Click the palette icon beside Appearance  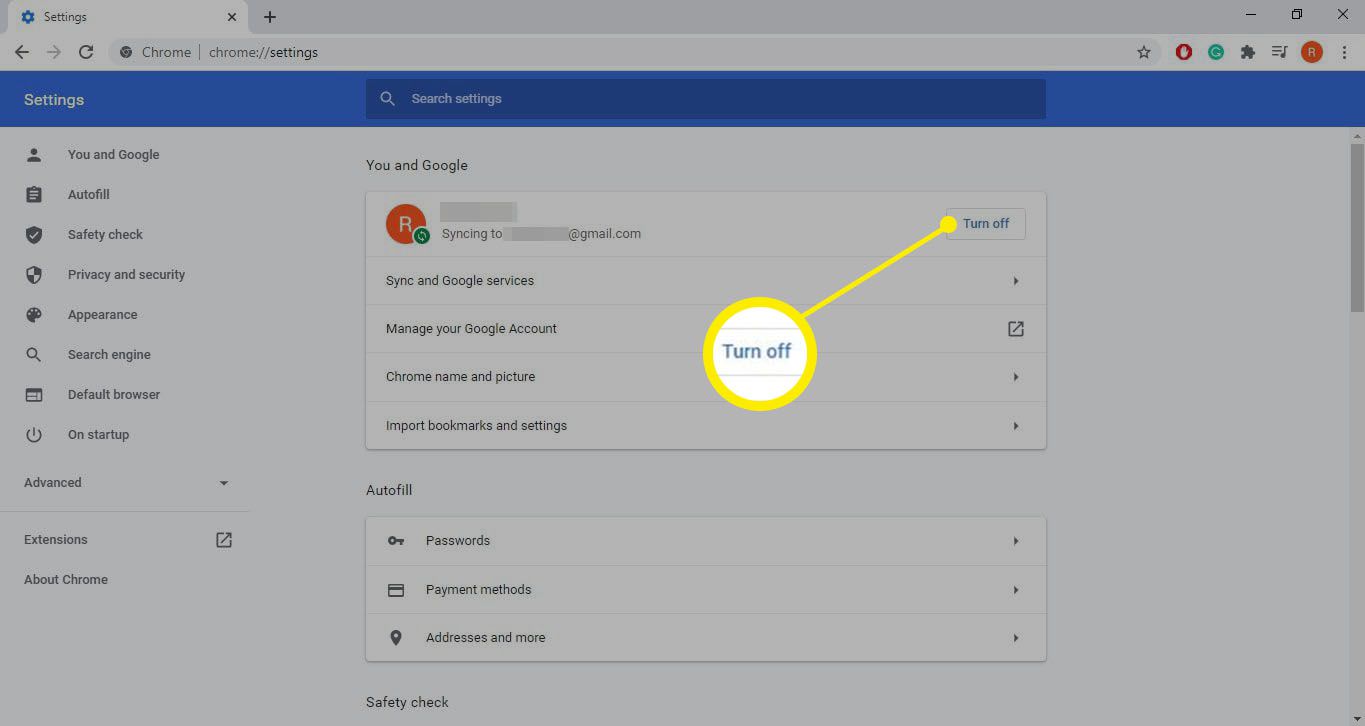(x=34, y=315)
